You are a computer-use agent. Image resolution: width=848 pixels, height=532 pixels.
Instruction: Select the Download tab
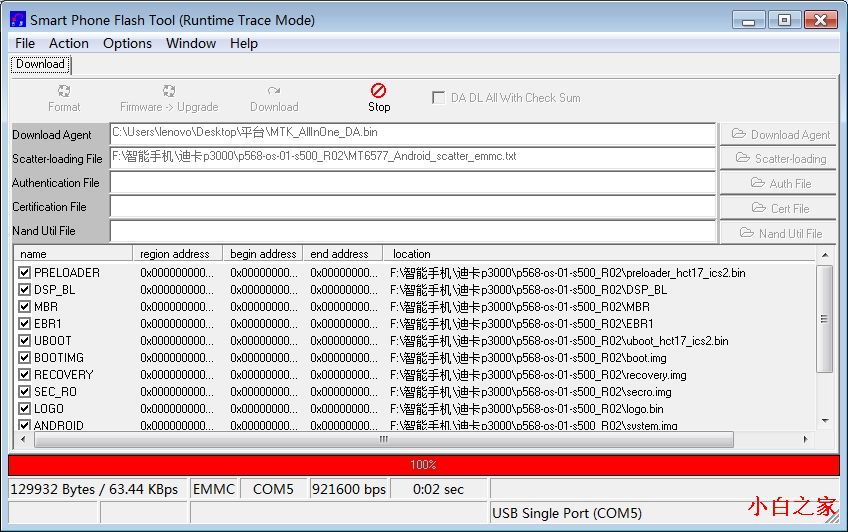(x=41, y=64)
